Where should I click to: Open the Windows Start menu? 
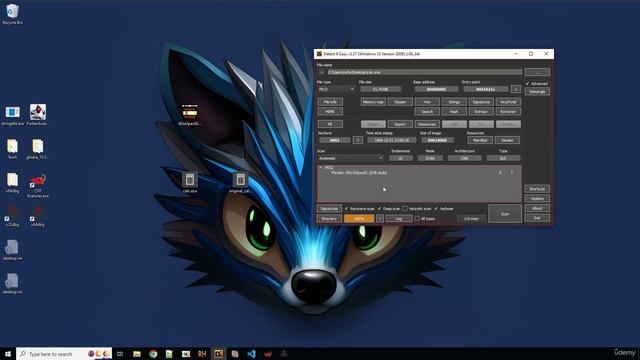coord(8,354)
